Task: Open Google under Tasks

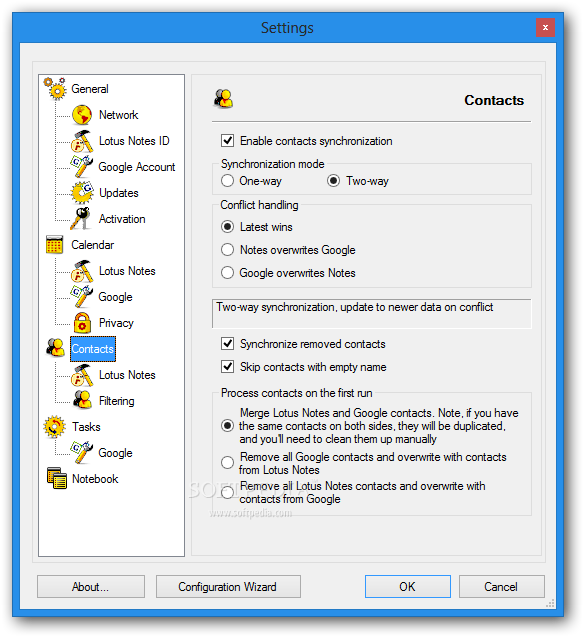Action: pyautogui.click(x=115, y=453)
